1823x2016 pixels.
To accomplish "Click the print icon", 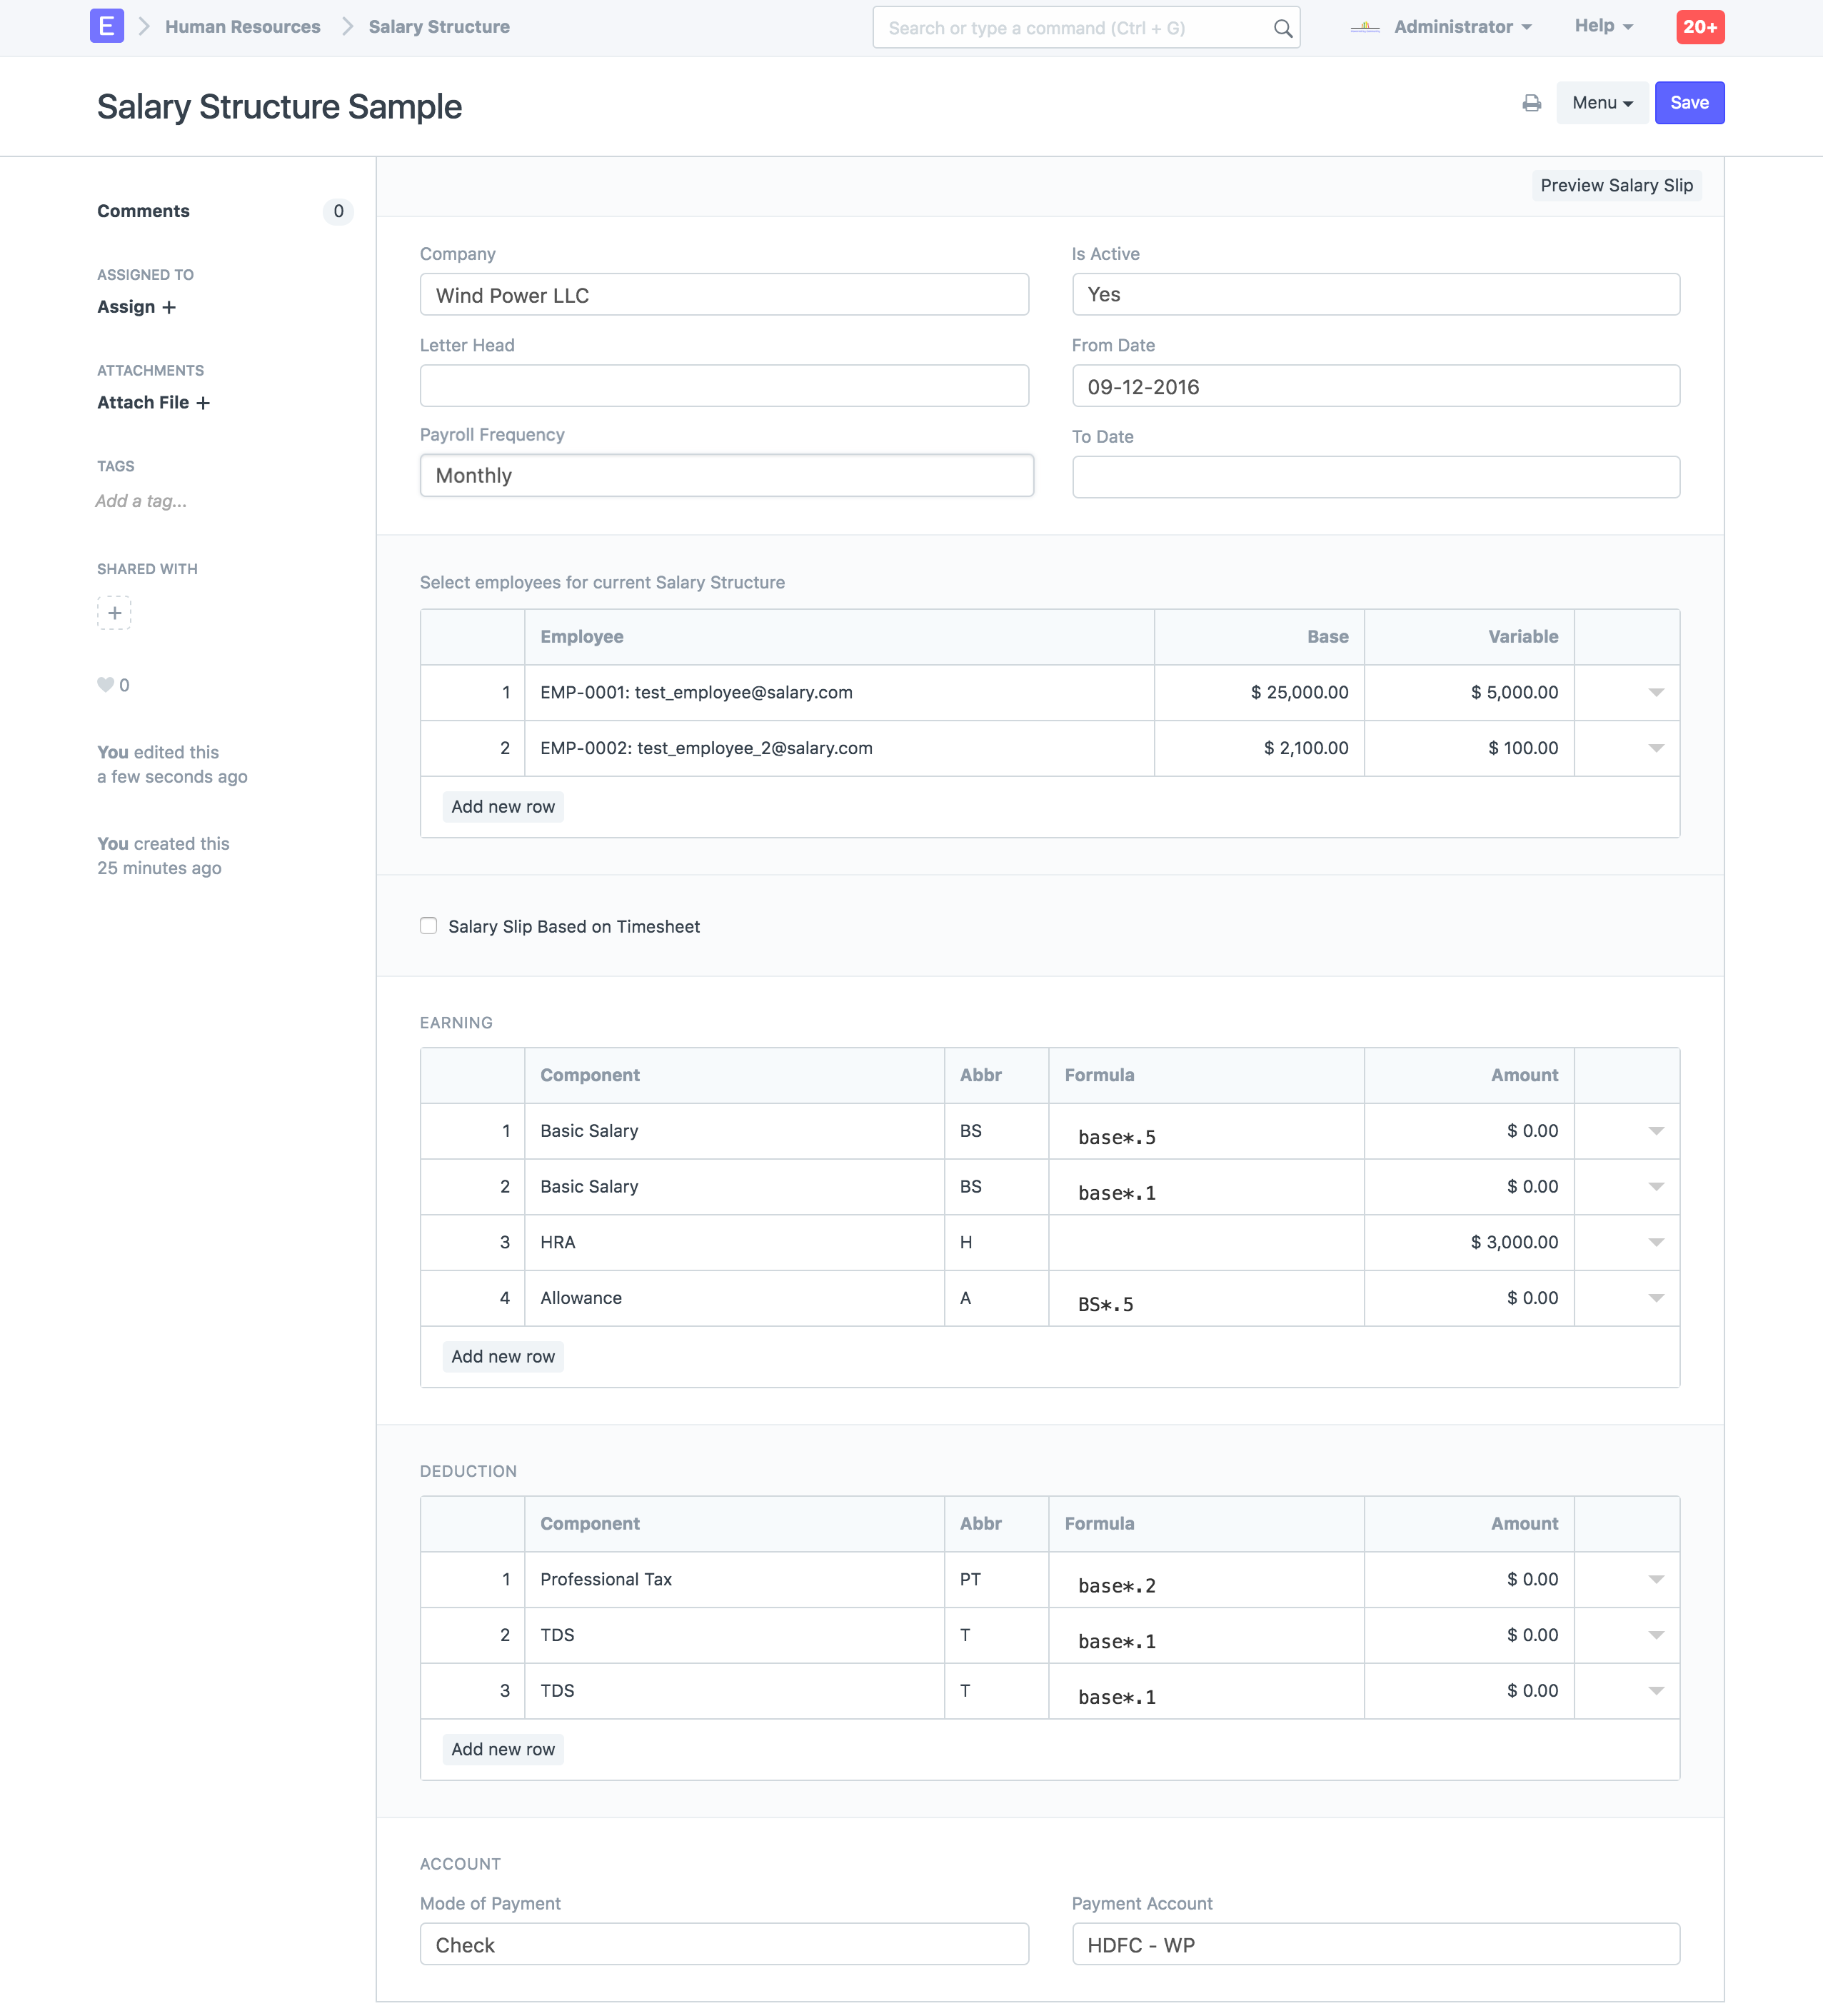I will point(1531,103).
